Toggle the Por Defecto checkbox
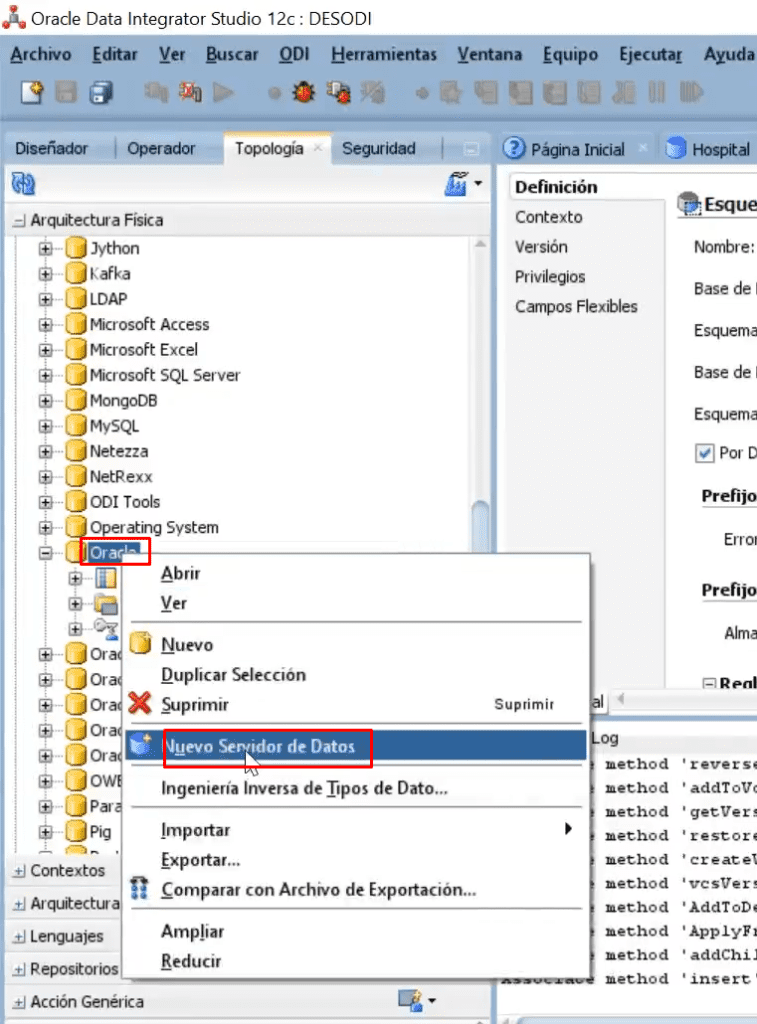This screenshot has height=1024, width=757. [x=704, y=453]
